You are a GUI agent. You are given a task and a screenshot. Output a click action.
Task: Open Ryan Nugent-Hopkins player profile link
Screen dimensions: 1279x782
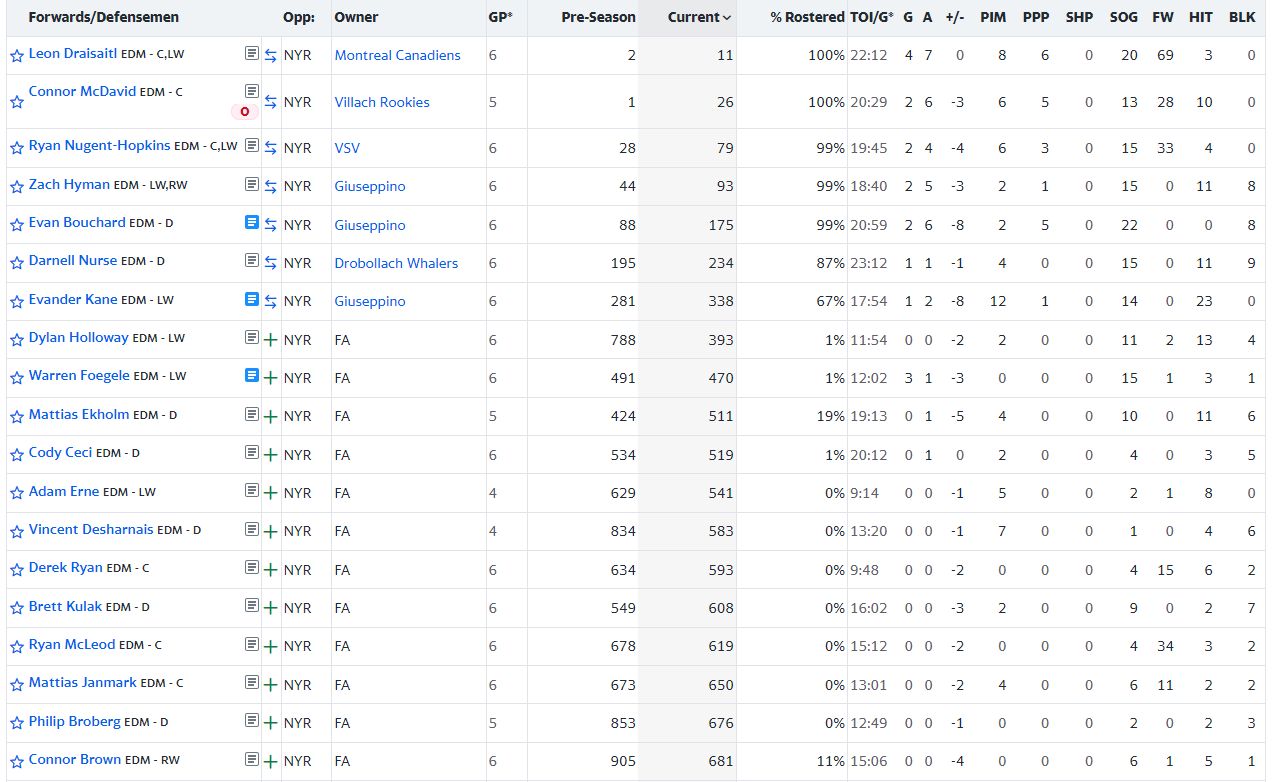pos(99,146)
